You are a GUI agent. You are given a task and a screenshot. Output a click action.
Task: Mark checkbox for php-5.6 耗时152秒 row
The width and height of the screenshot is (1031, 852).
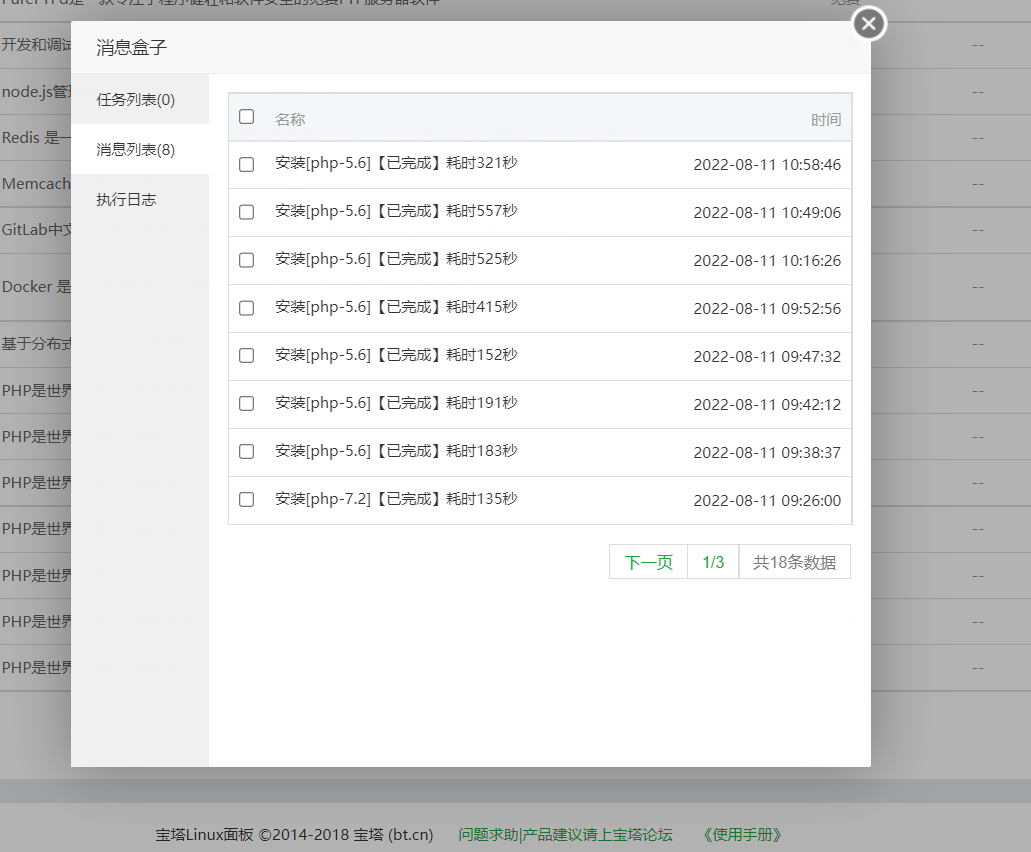[x=247, y=356]
